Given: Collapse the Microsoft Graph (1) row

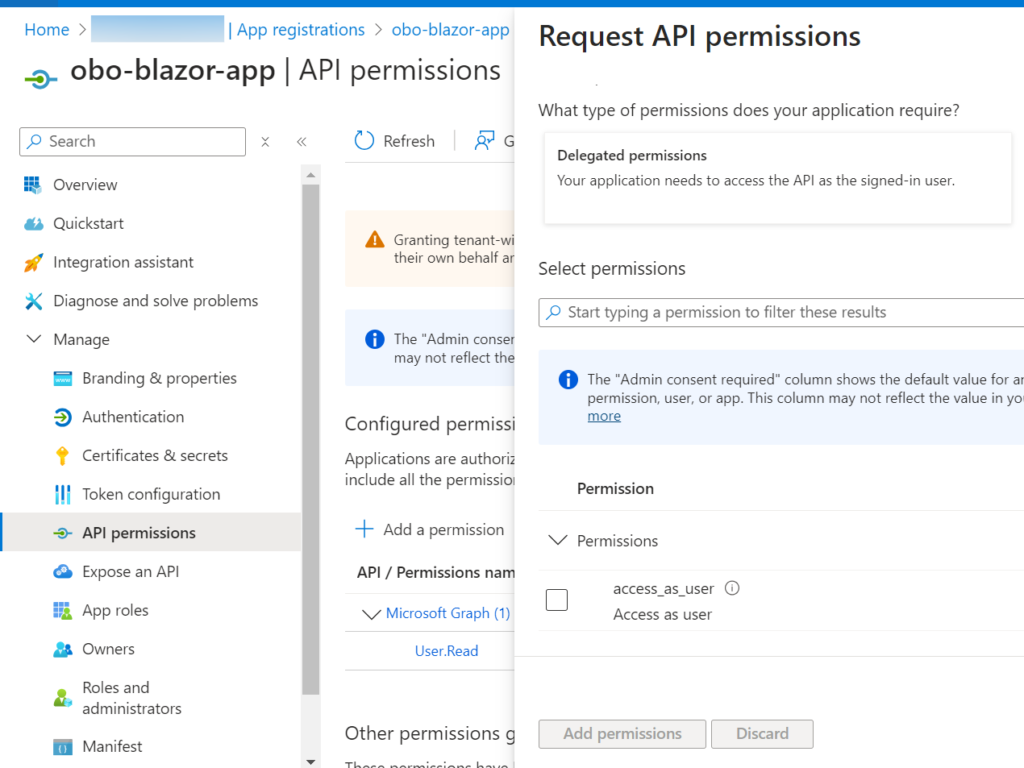Looking at the screenshot, I should tap(371, 614).
